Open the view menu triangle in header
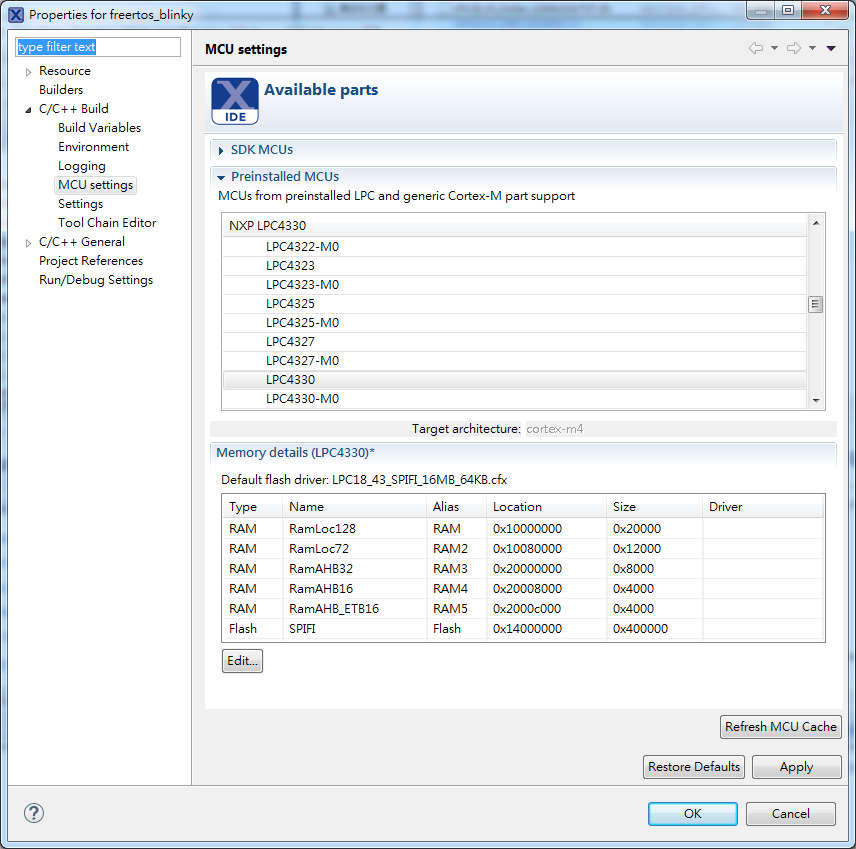 831,48
